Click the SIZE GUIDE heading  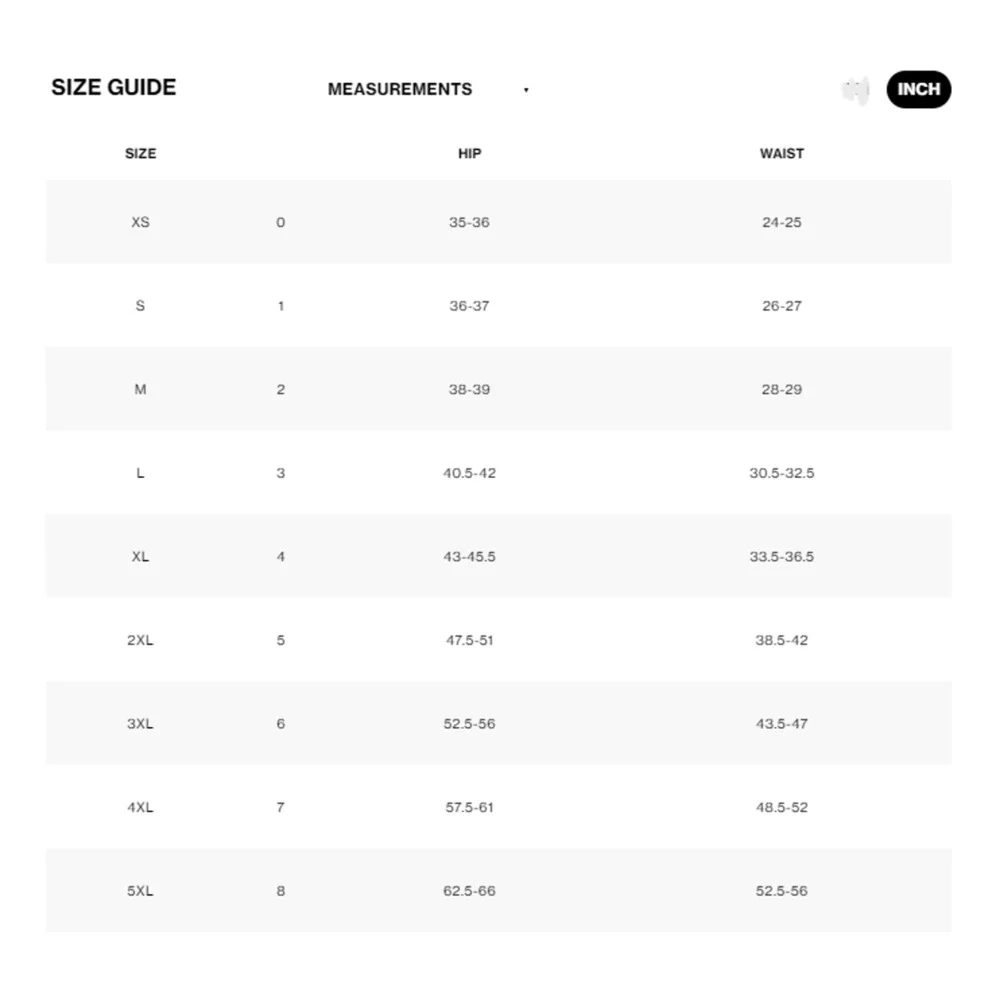(114, 87)
